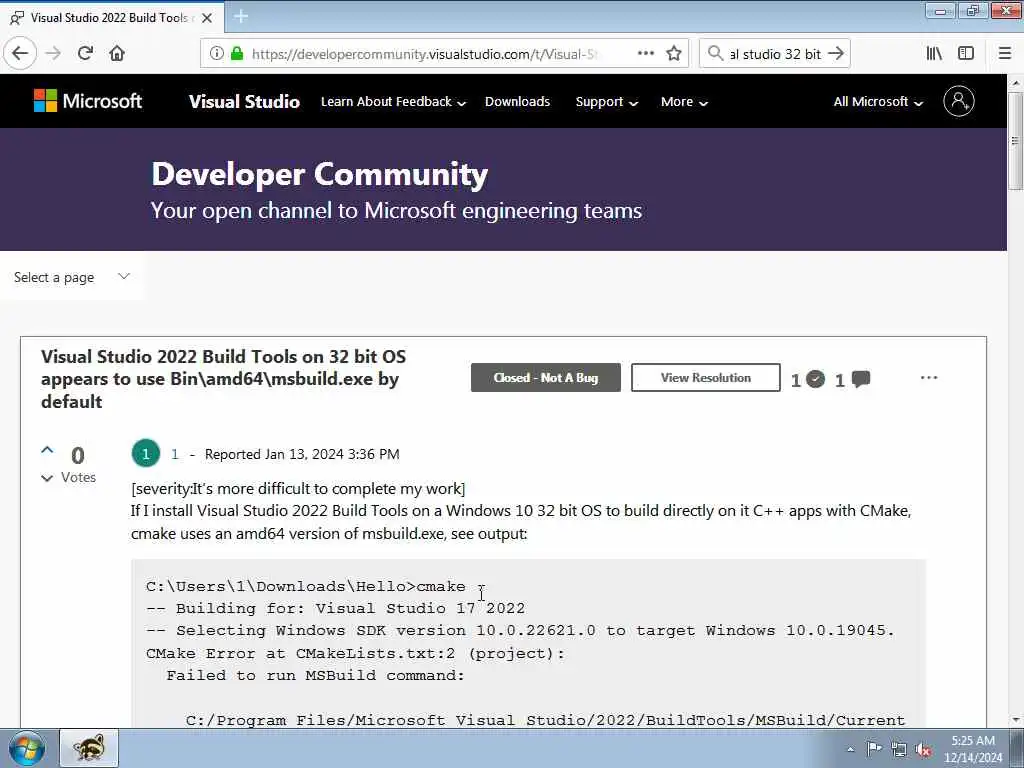Click the Visual Studio brand link

click(x=244, y=102)
